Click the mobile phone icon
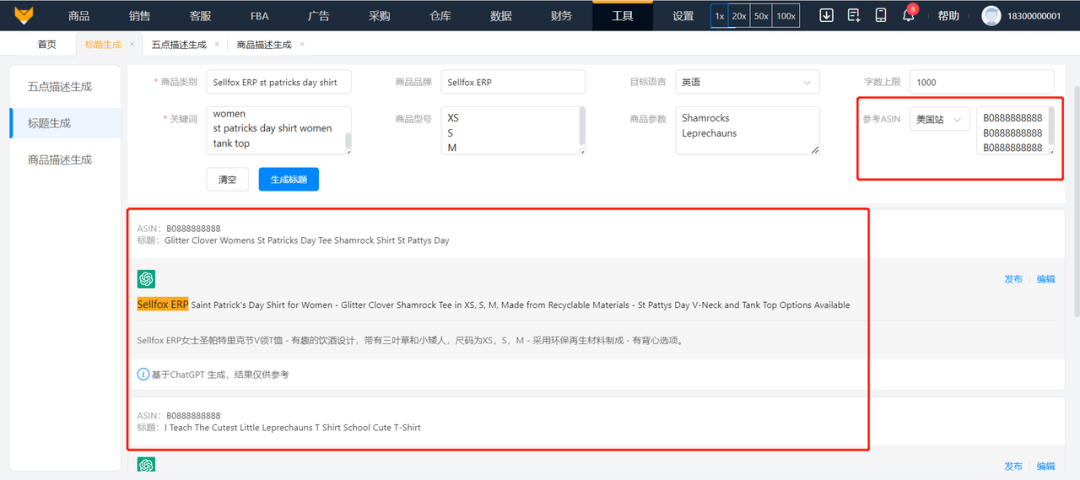The width and height of the screenshot is (1080, 480). point(880,15)
